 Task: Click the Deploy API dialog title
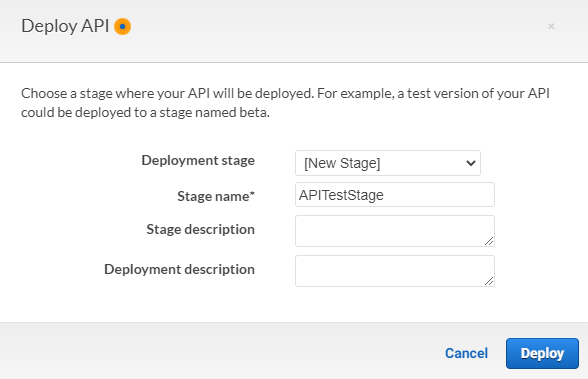click(65, 26)
